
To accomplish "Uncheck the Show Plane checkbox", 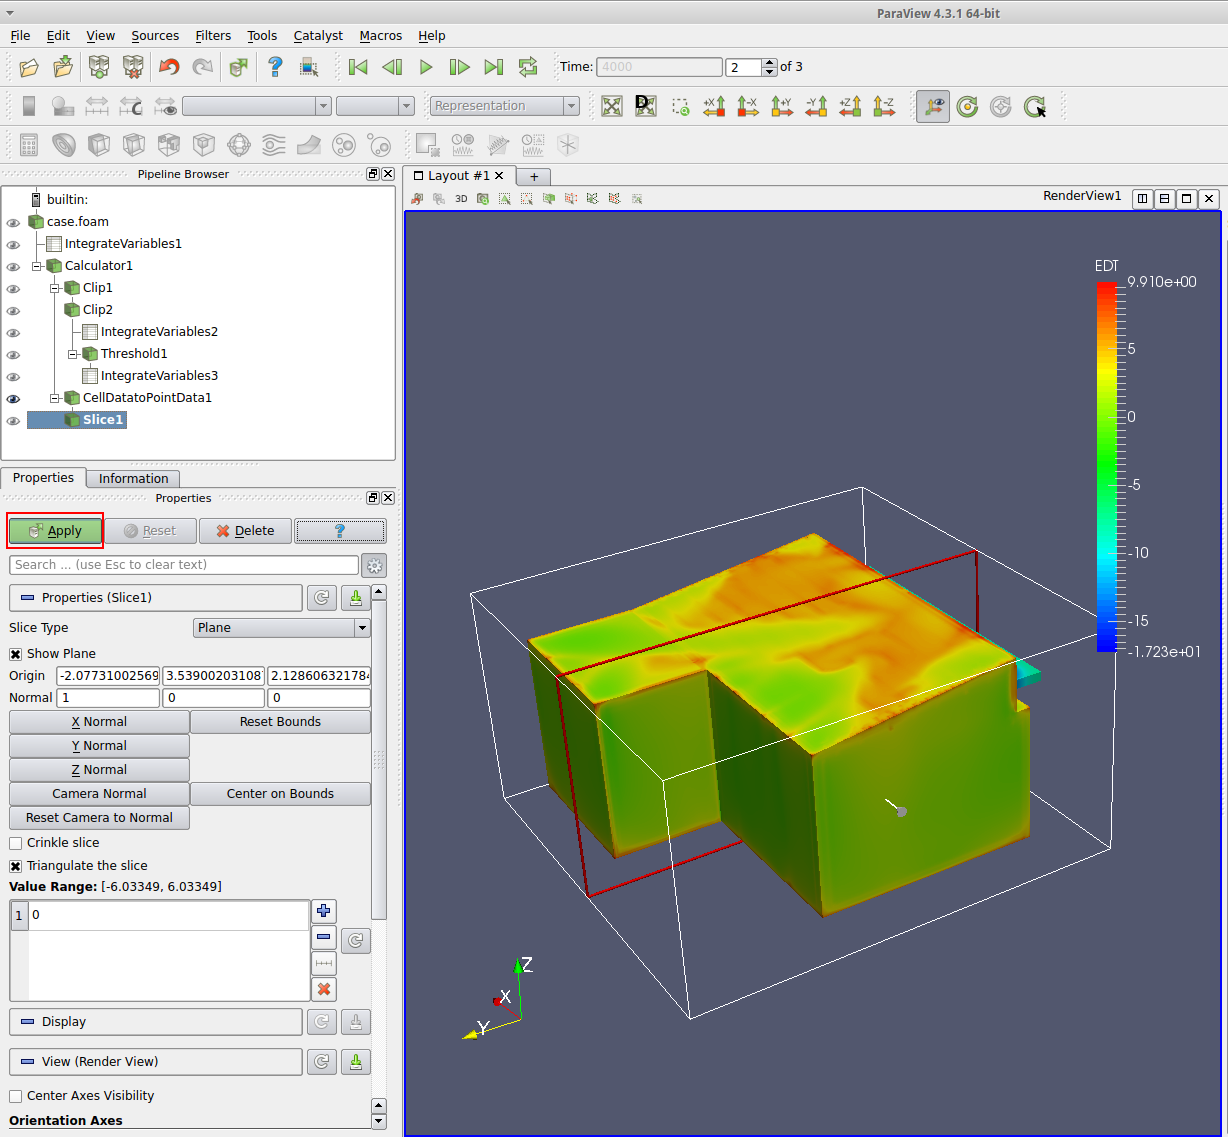I will coord(16,654).
